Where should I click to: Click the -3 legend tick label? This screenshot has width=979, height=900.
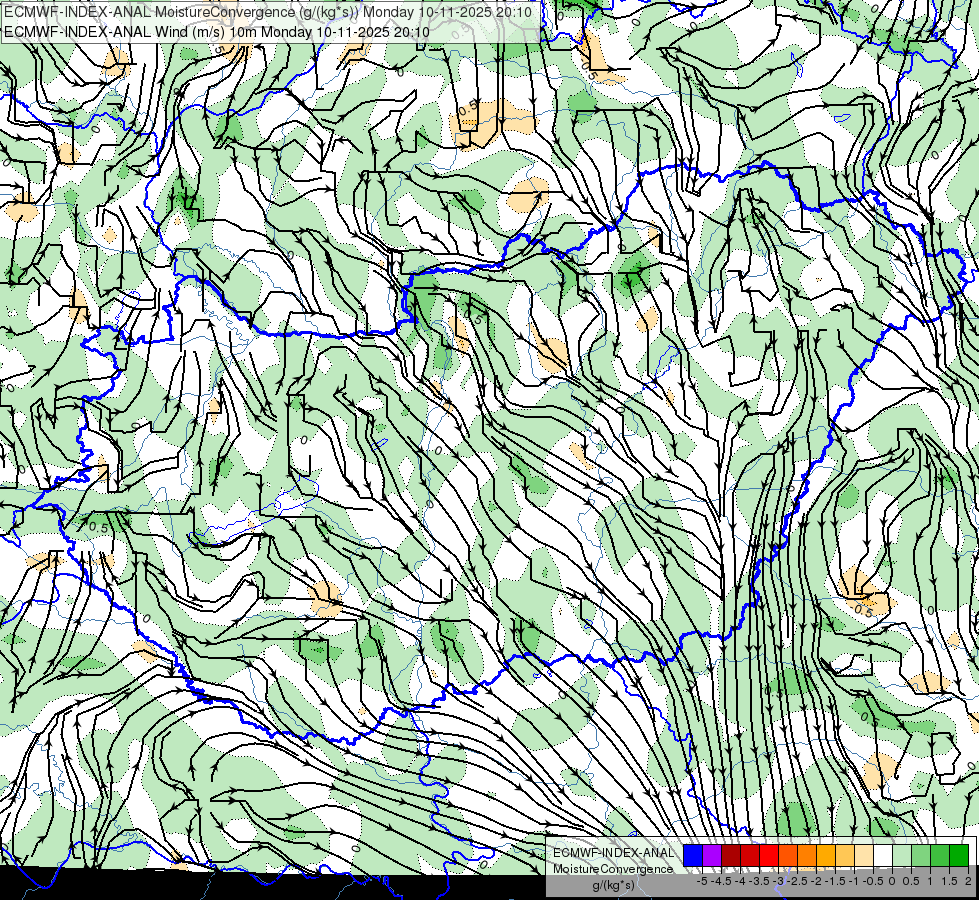tap(779, 881)
